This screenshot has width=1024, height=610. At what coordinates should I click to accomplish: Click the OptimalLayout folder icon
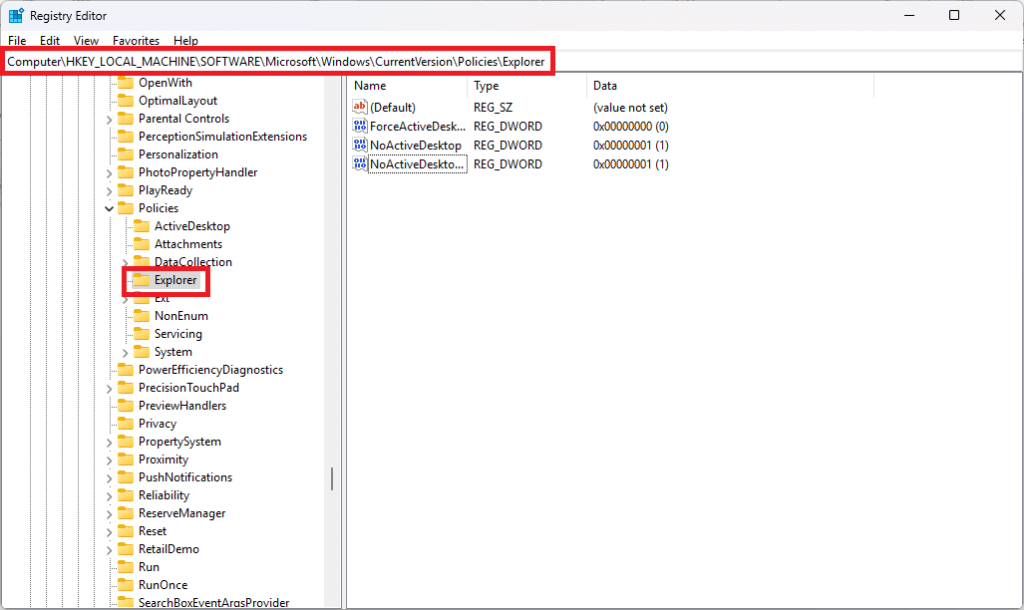tap(125, 101)
